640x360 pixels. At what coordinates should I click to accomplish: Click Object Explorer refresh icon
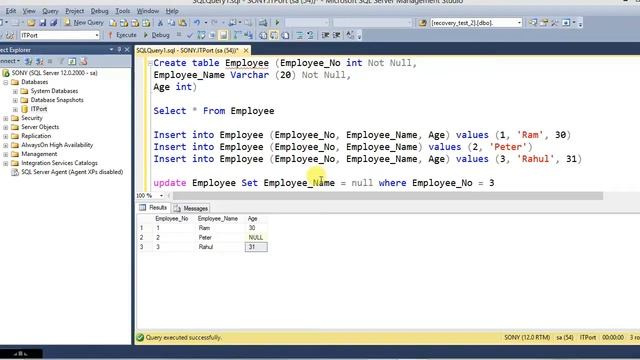pos(72,61)
